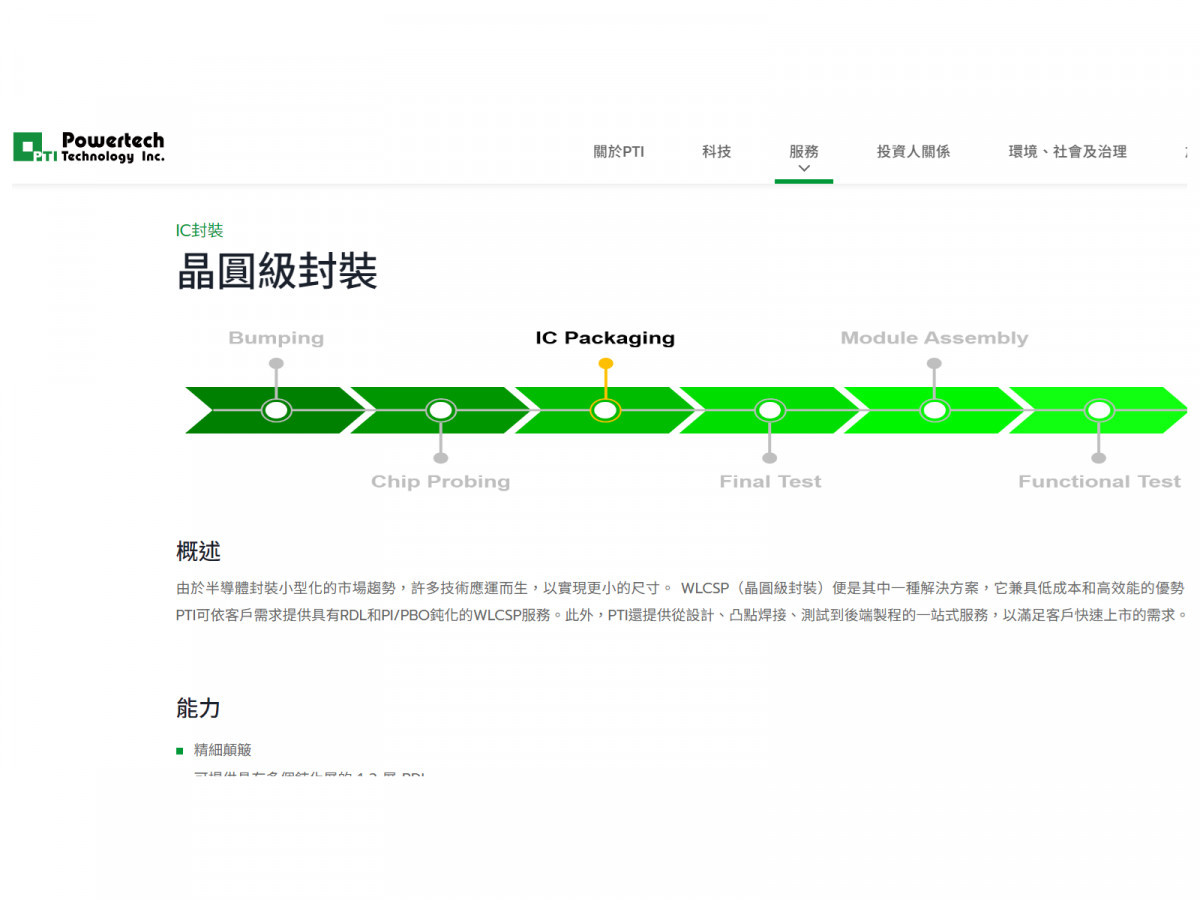Click the Final Test label
Image resolution: width=1200 pixels, height=900 pixels.
770,481
